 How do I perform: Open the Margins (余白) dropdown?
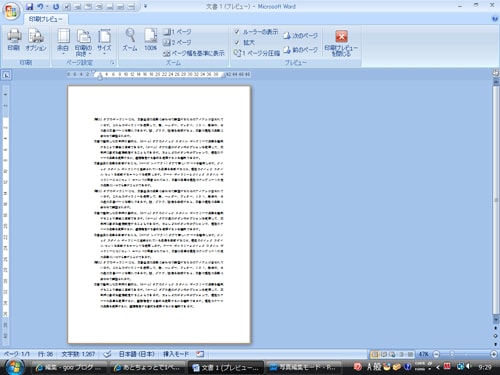(x=63, y=42)
